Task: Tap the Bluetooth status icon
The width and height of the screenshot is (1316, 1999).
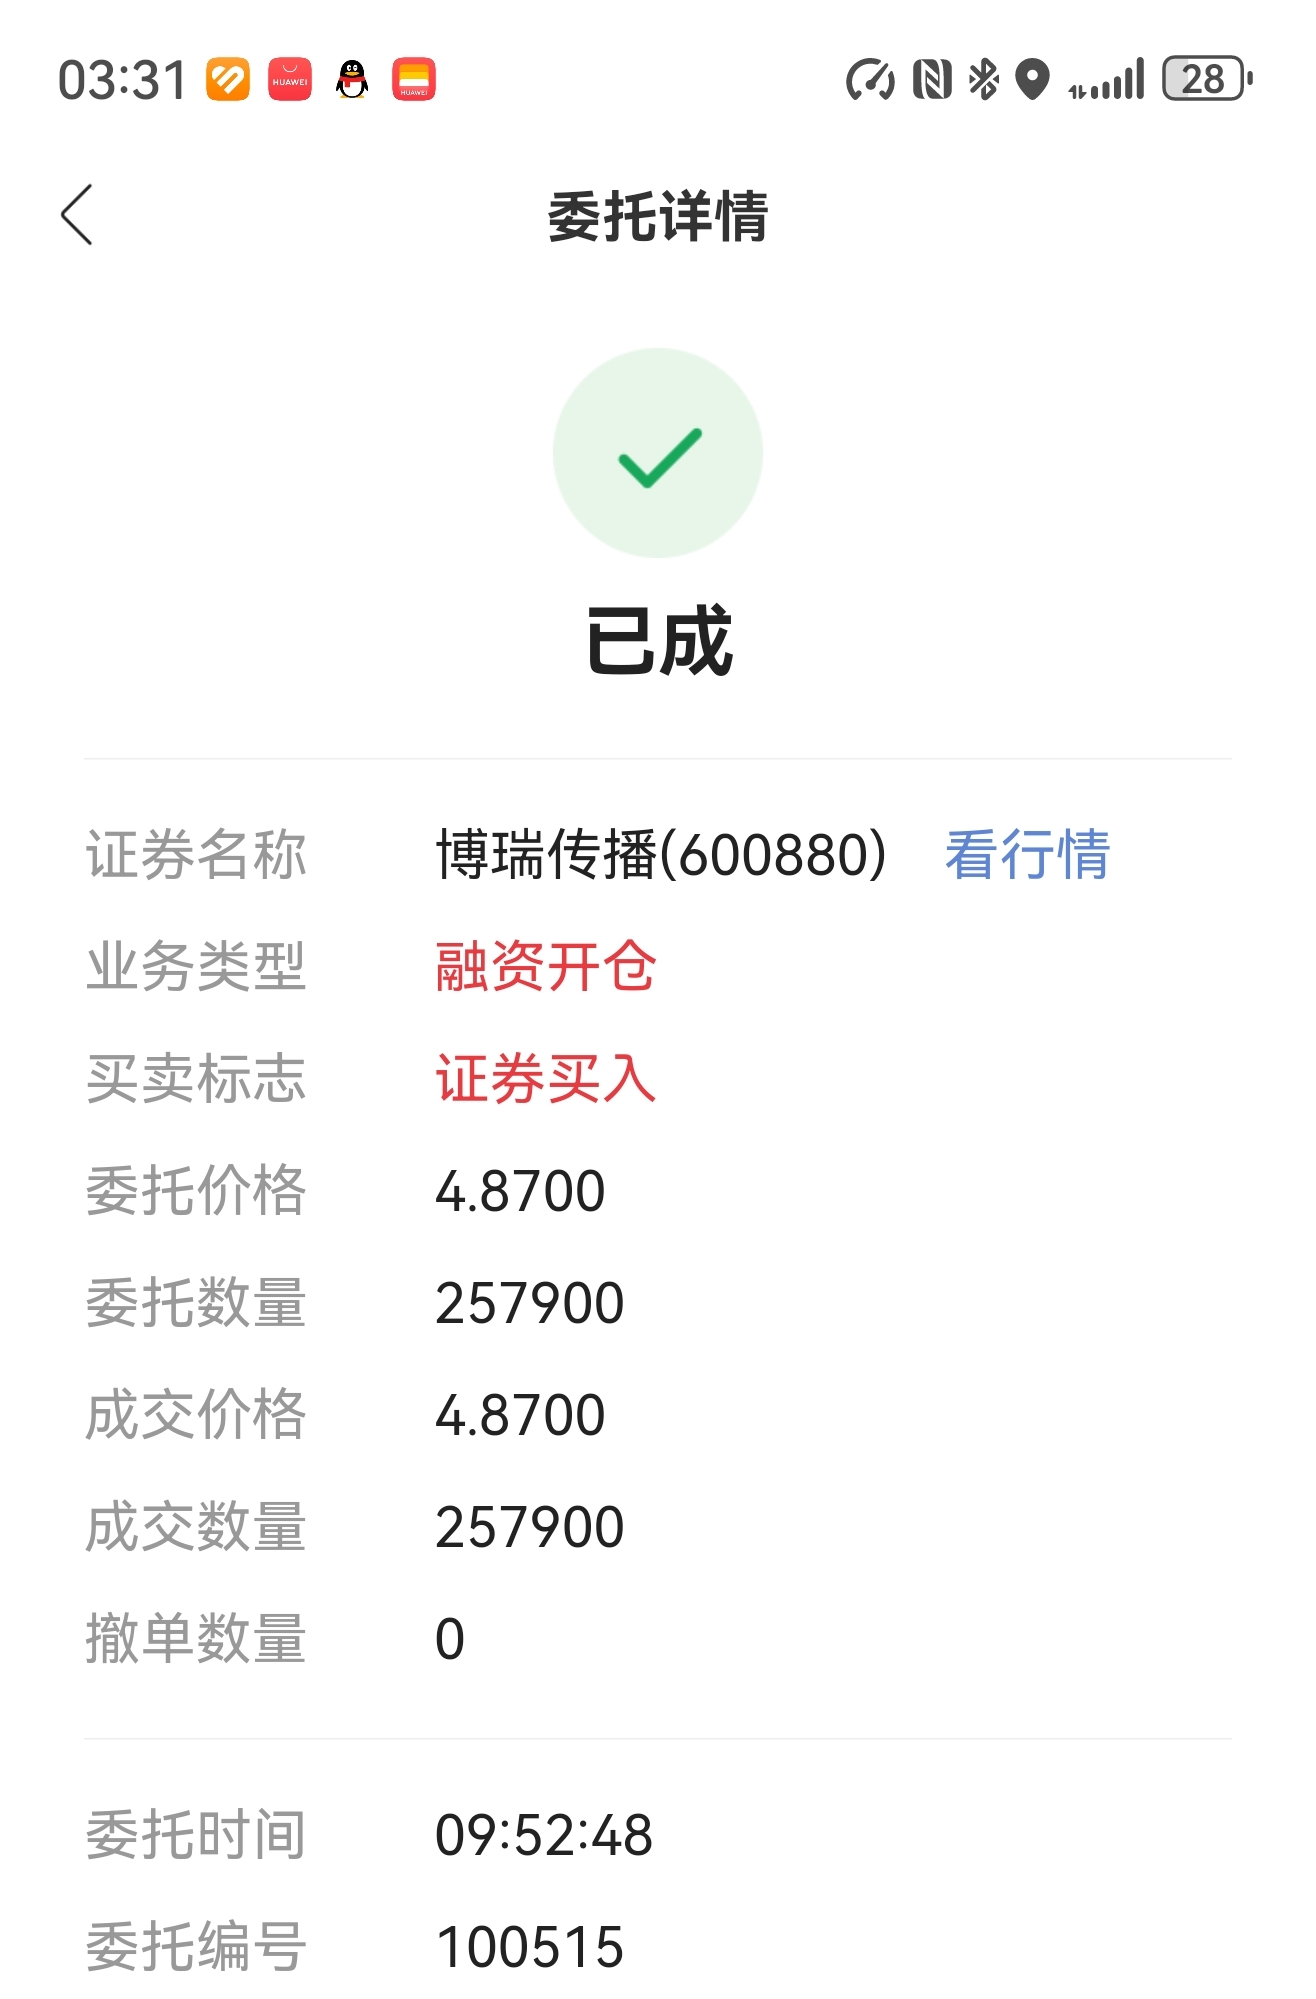Action: [984, 80]
